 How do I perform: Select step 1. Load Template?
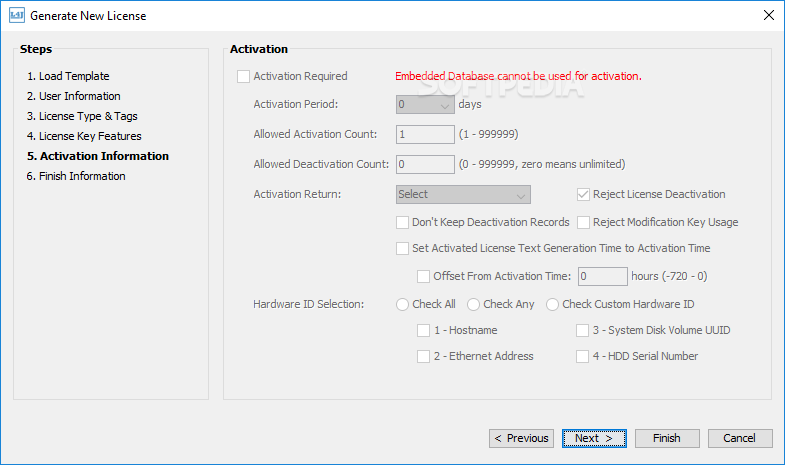point(68,76)
